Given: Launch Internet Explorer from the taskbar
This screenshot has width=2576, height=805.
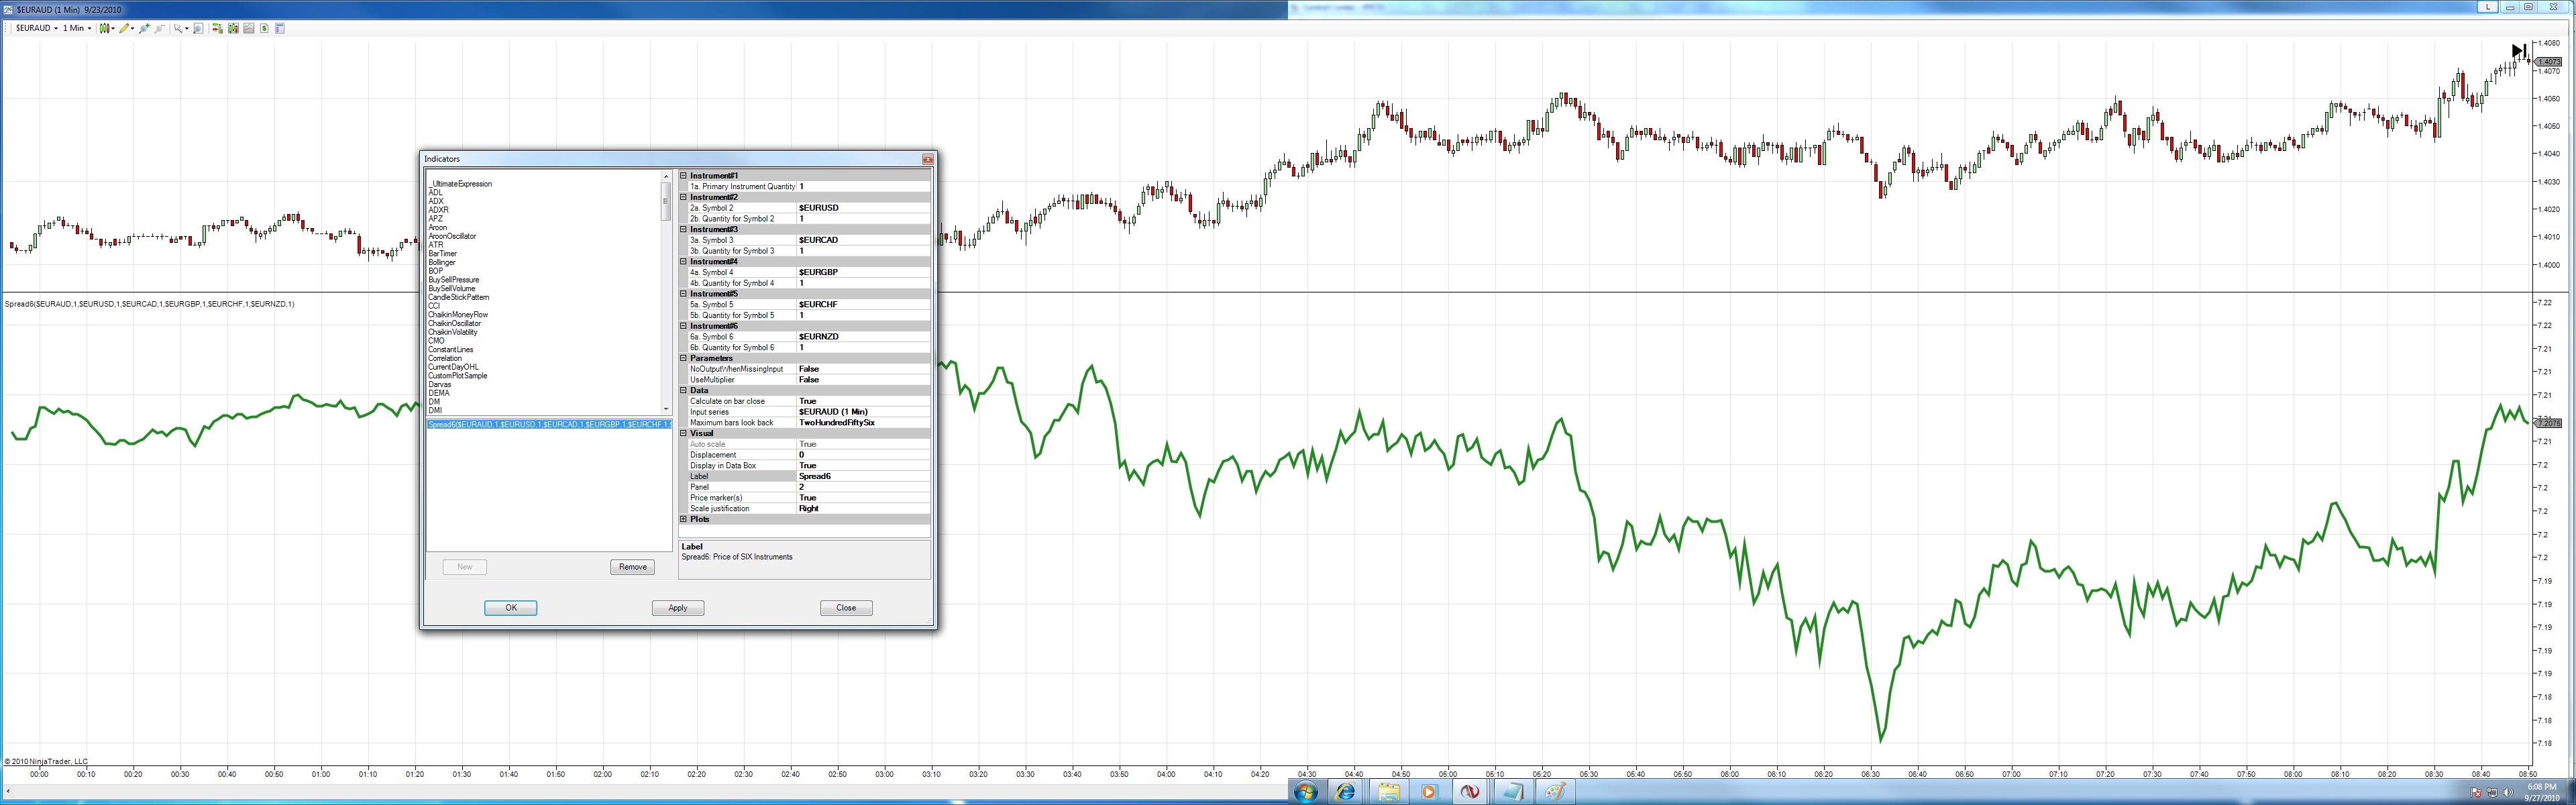Looking at the screenshot, I should (x=1345, y=792).
